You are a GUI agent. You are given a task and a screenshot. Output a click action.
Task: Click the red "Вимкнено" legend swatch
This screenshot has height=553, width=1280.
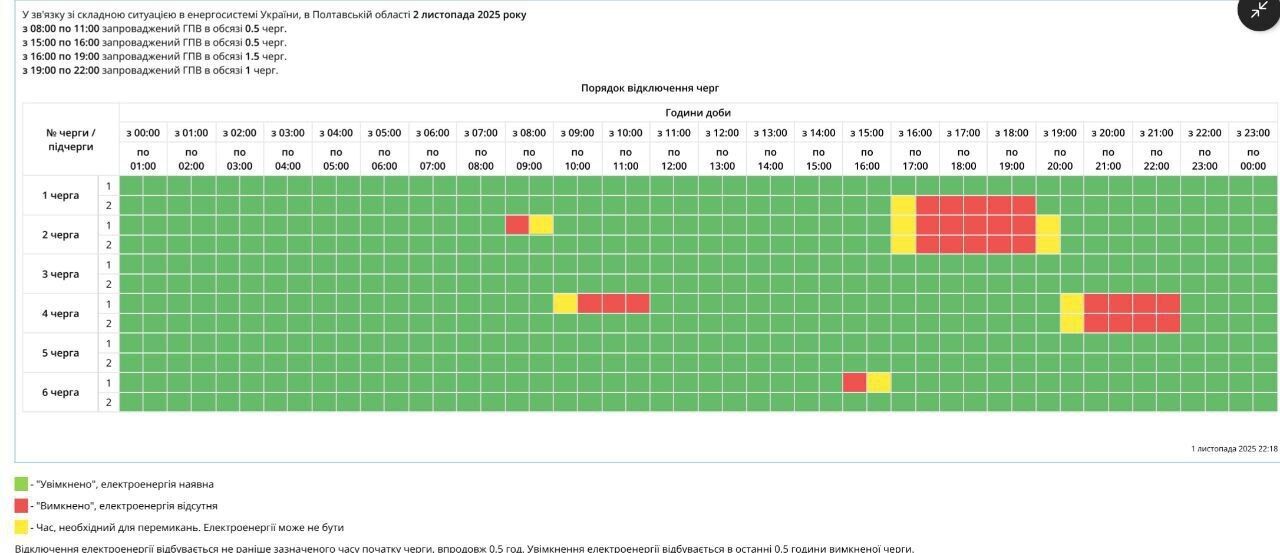coord(21,506)
